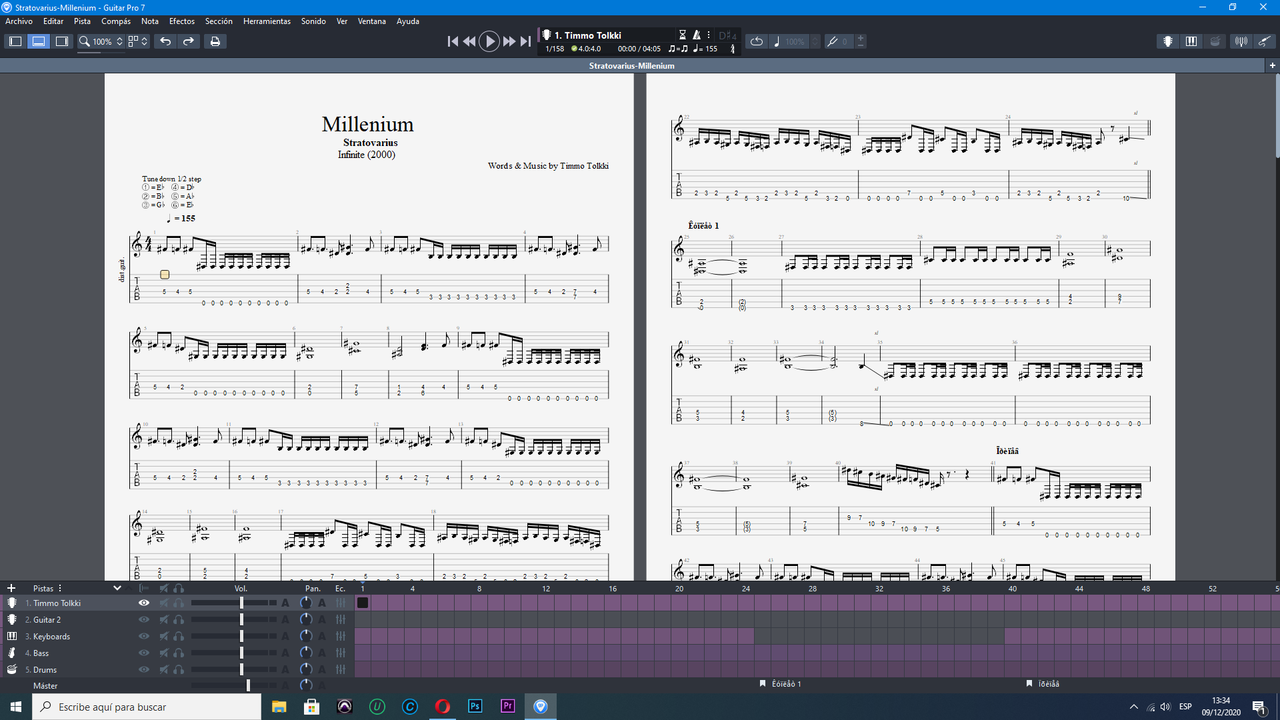This screenshot has width=1280, height=720.
Task: Toggle visibility eye of Timmo Tolkki track
Action: click(x=144, y=603)
